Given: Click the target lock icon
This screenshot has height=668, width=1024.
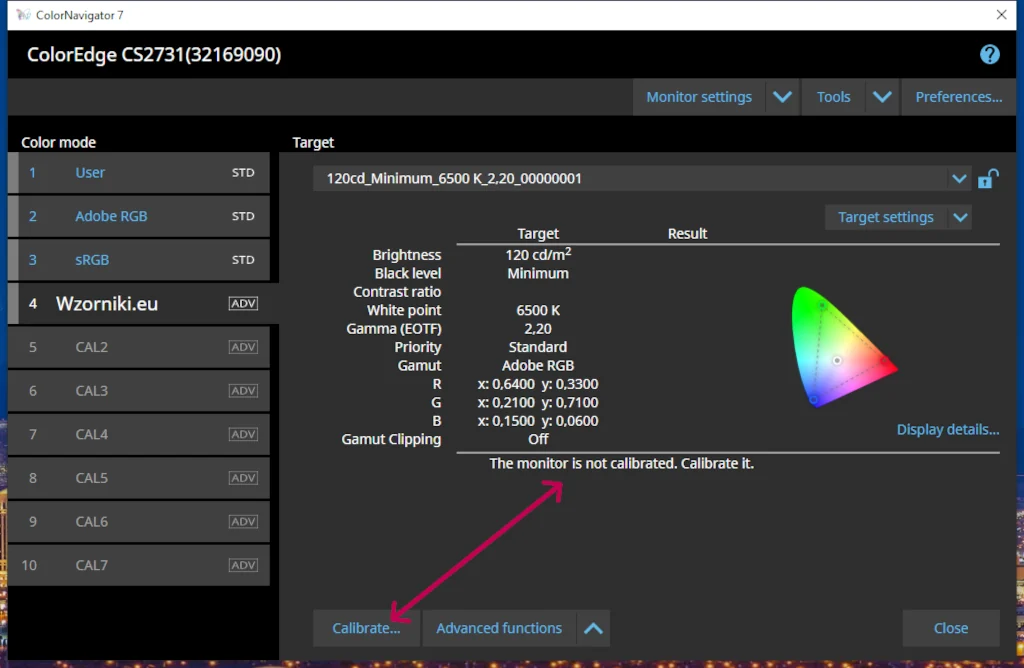Looking at the screenshot, I should coord(987,179).
